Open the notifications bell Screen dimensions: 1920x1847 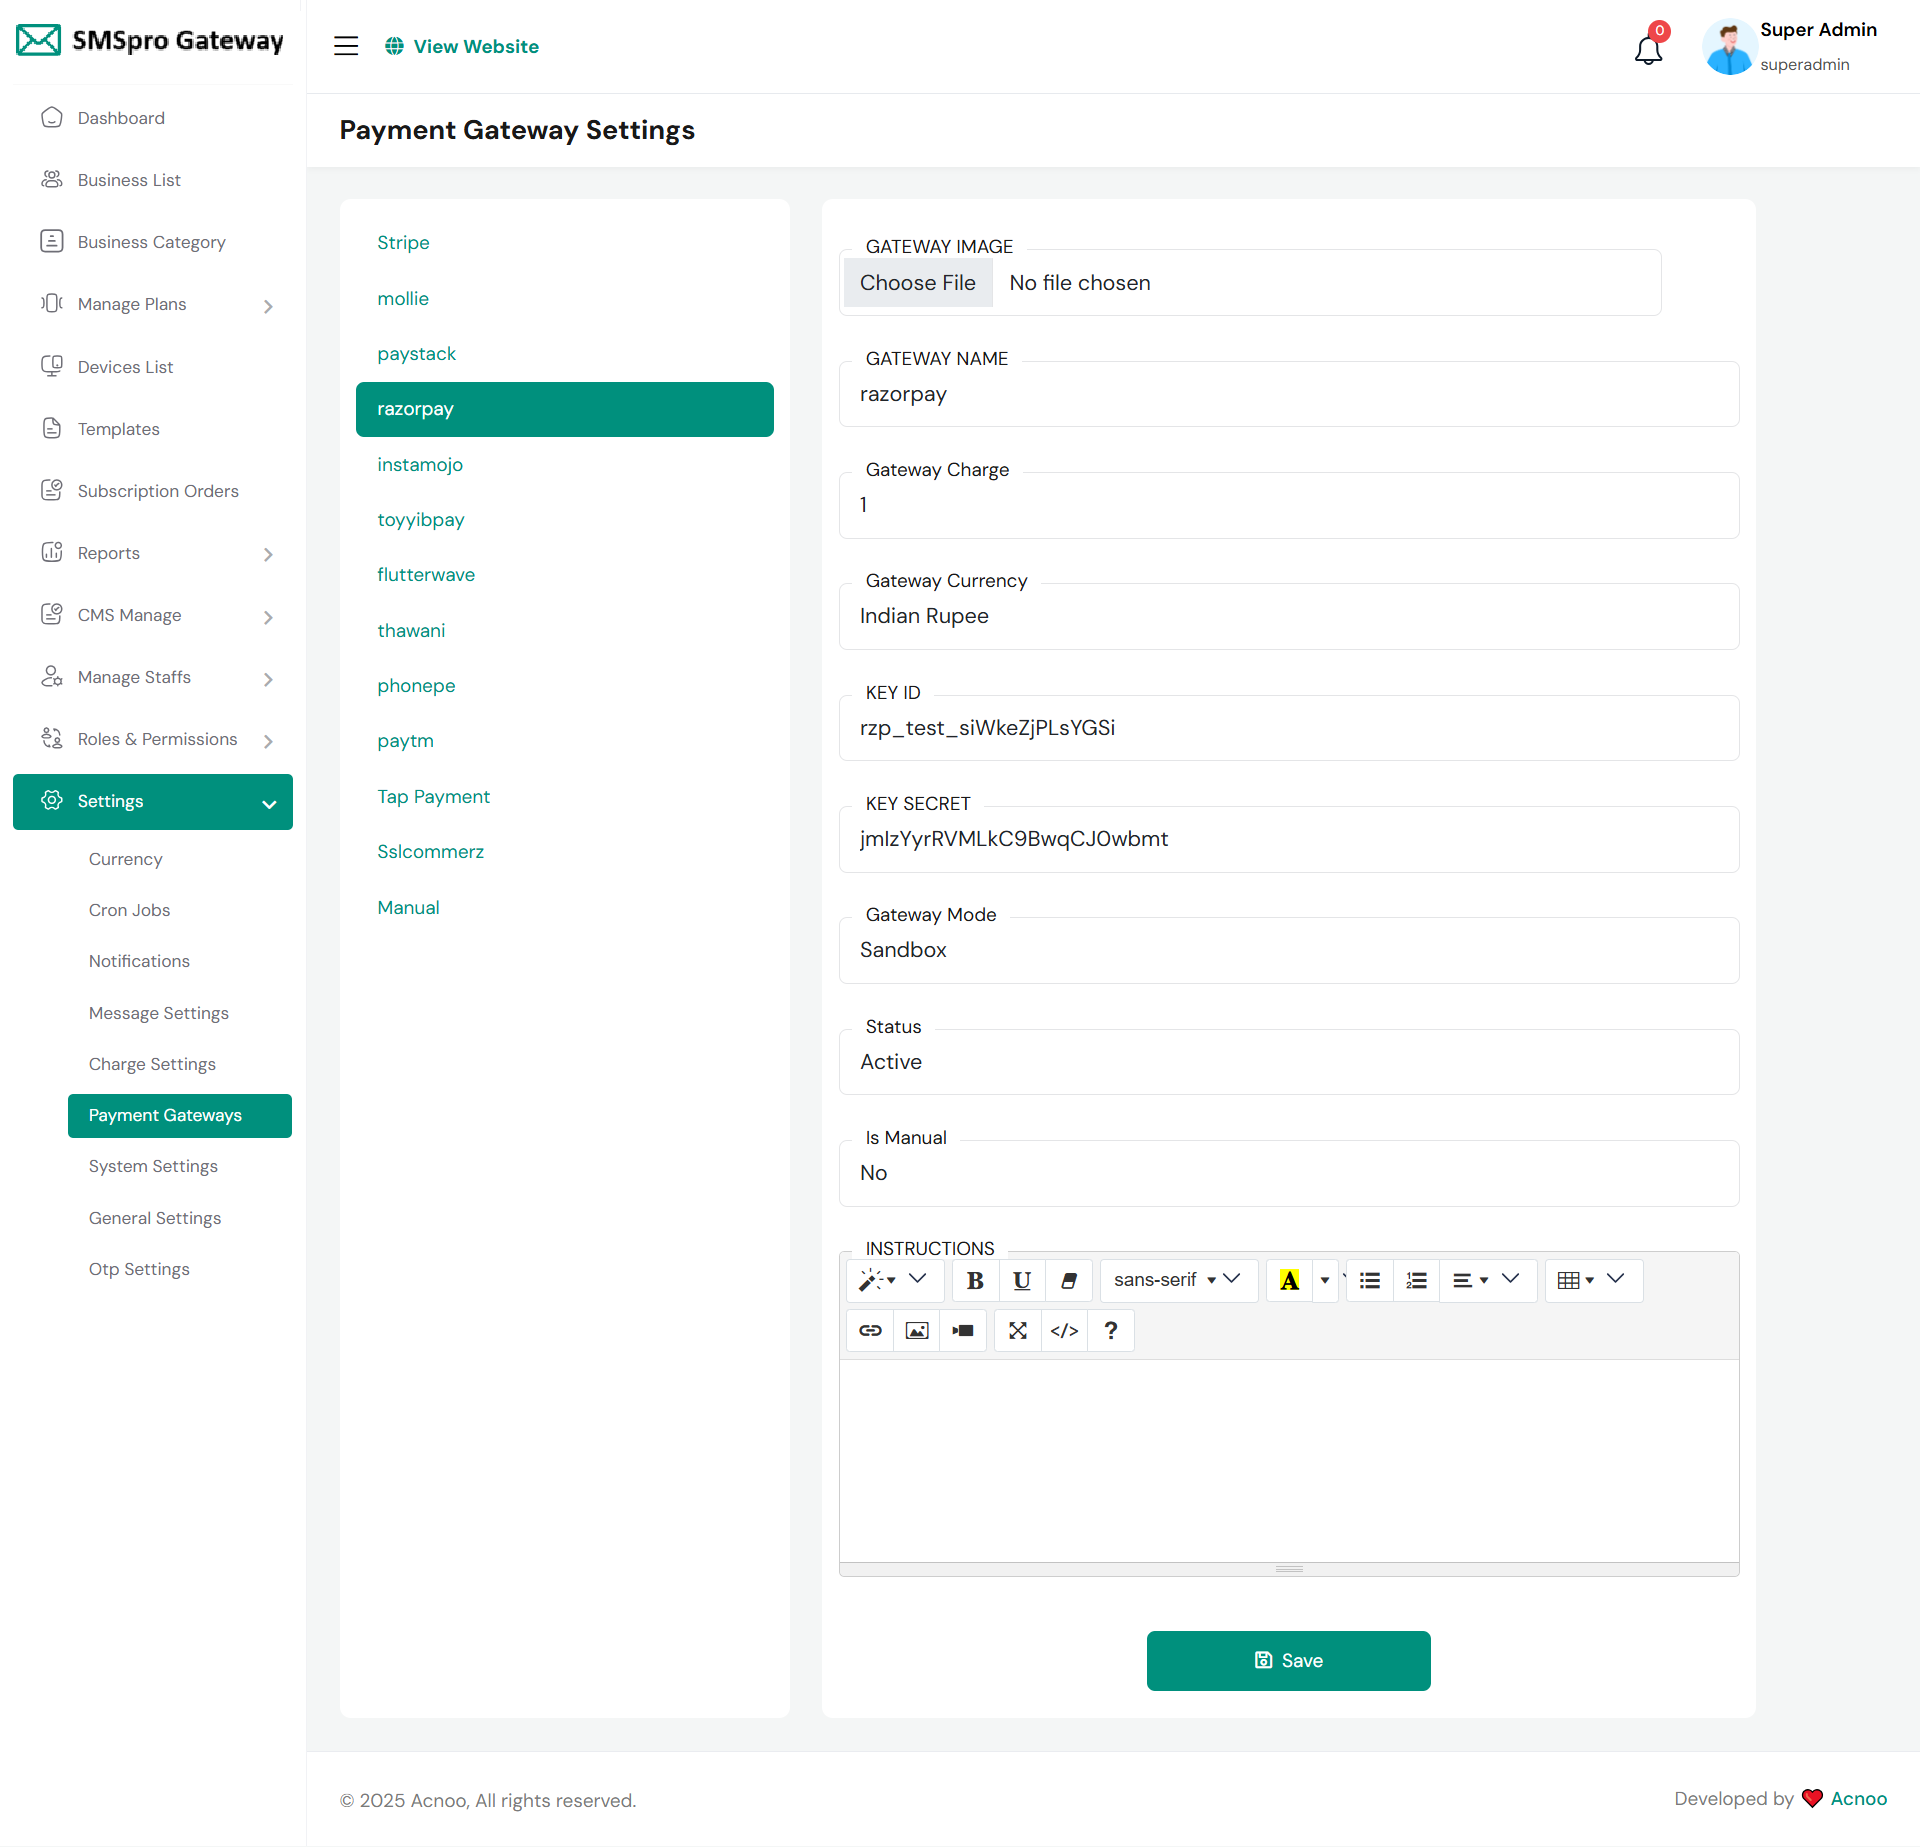(x=1648, y=50)
